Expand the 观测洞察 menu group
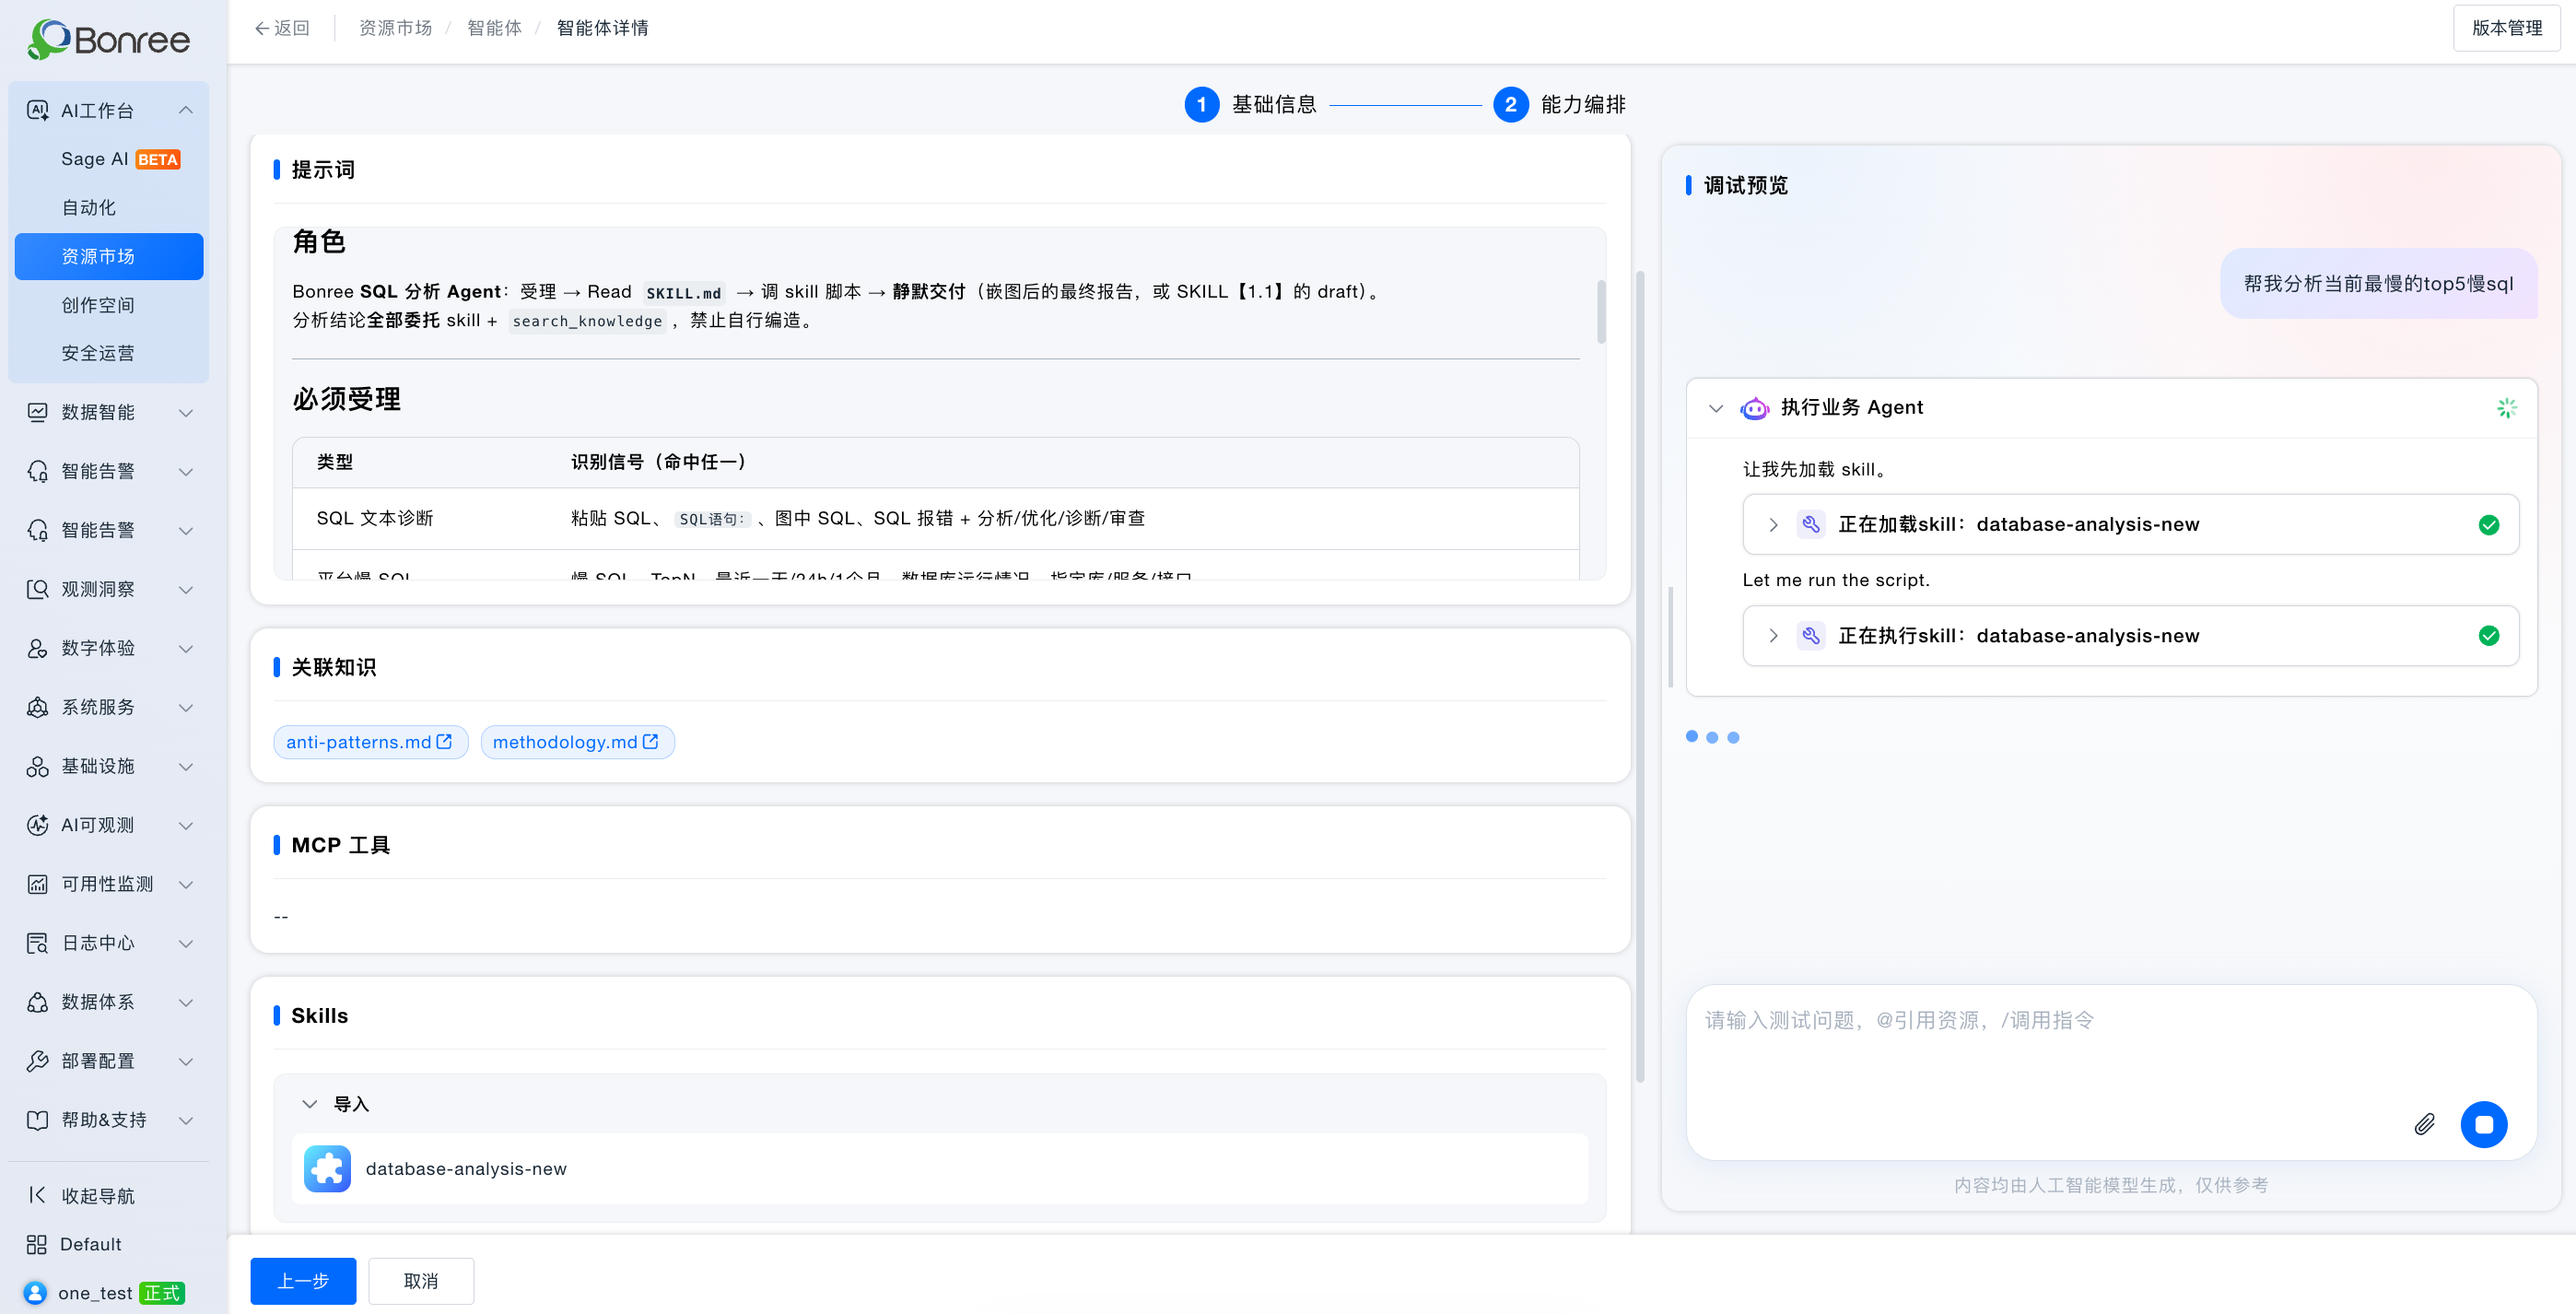 coord(186,589)
